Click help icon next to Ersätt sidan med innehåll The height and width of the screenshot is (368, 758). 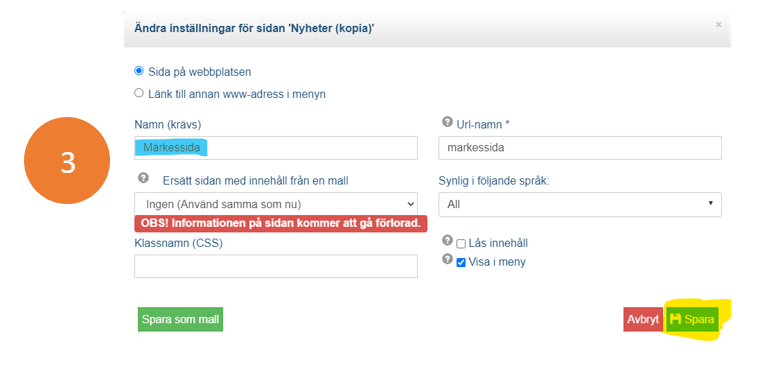point(143,178)
